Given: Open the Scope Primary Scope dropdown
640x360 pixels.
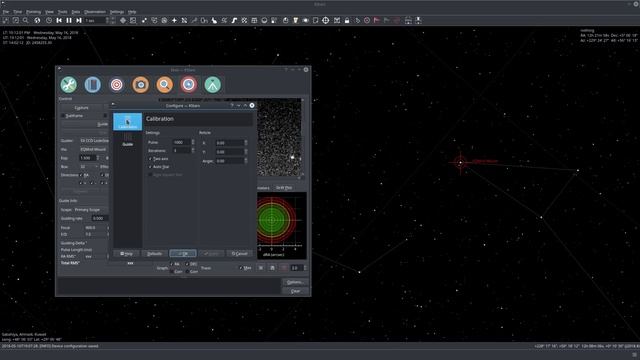Looking at the screenshot, I should [x=91, y=209].
